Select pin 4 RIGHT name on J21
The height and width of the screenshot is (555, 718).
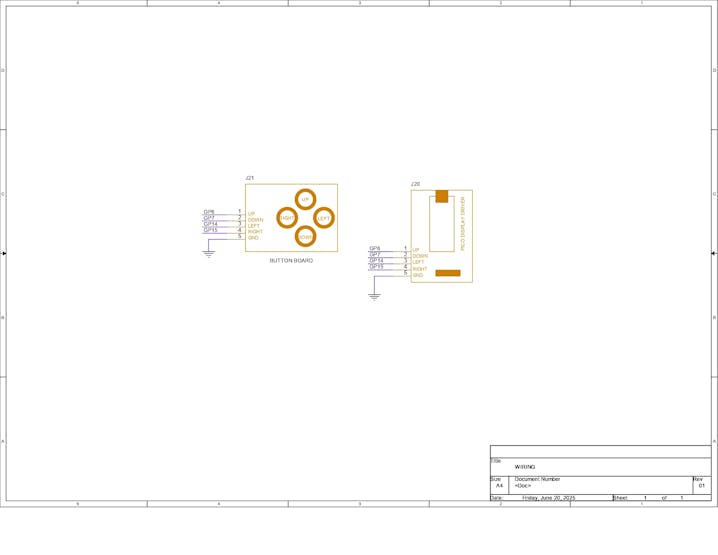click(255, 232)
